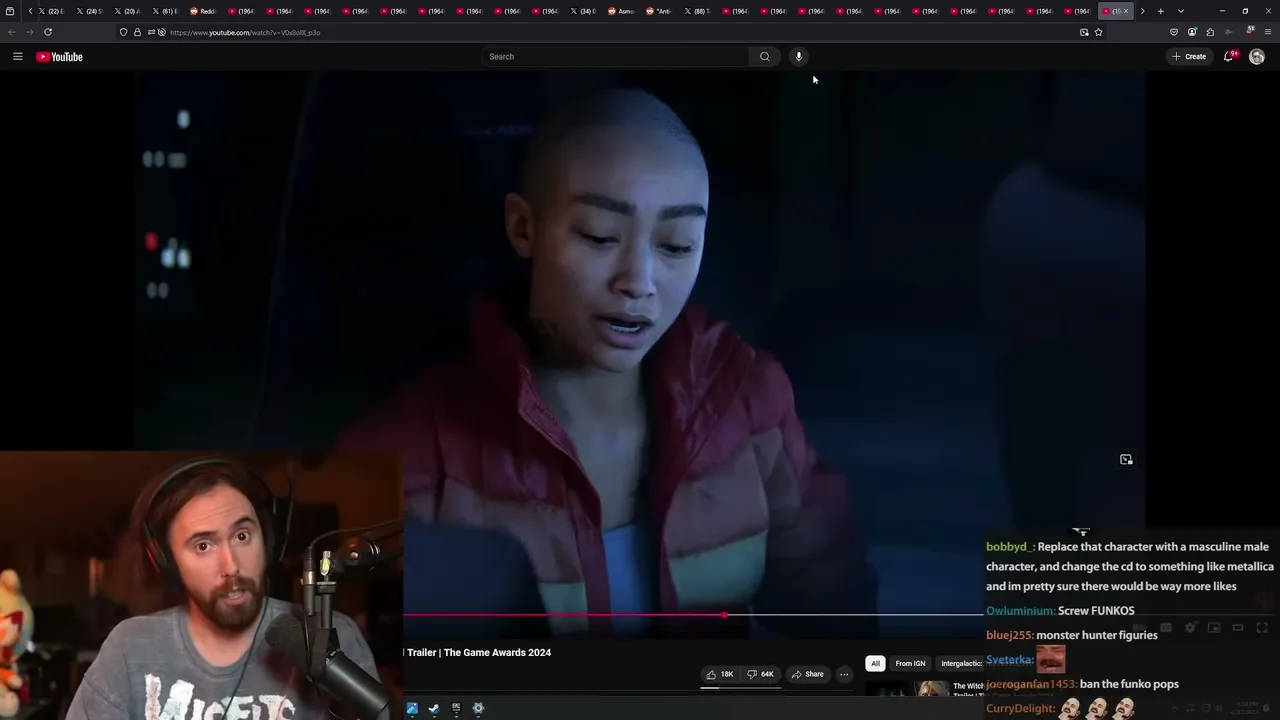Image resolution: width=1280 pixels, height=720 pixels.
Task: Dislike the video showing 64K
Action: (x=761, y=674)
